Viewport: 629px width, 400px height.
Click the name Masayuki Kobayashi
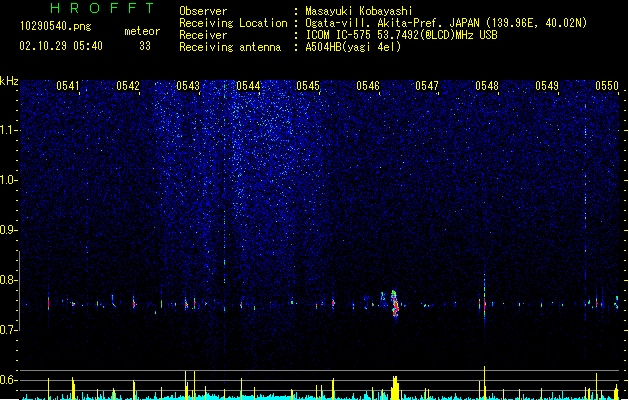click(359, 11)
